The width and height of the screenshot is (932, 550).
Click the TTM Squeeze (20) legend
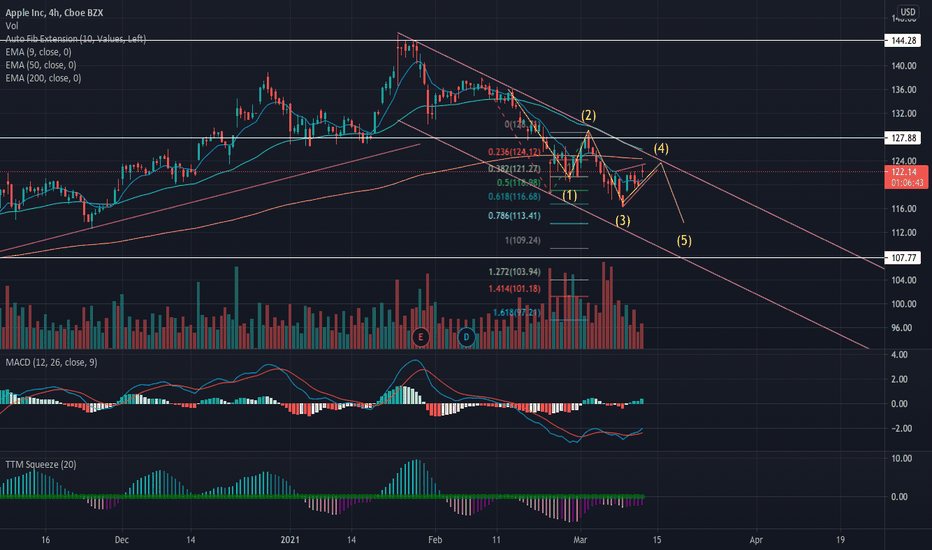pos(40,464)
